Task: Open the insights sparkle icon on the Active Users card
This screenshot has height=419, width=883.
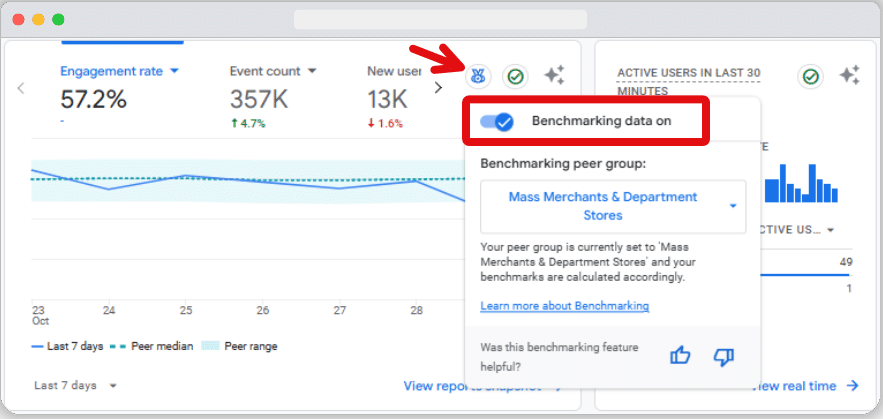Action: point(850,75)
